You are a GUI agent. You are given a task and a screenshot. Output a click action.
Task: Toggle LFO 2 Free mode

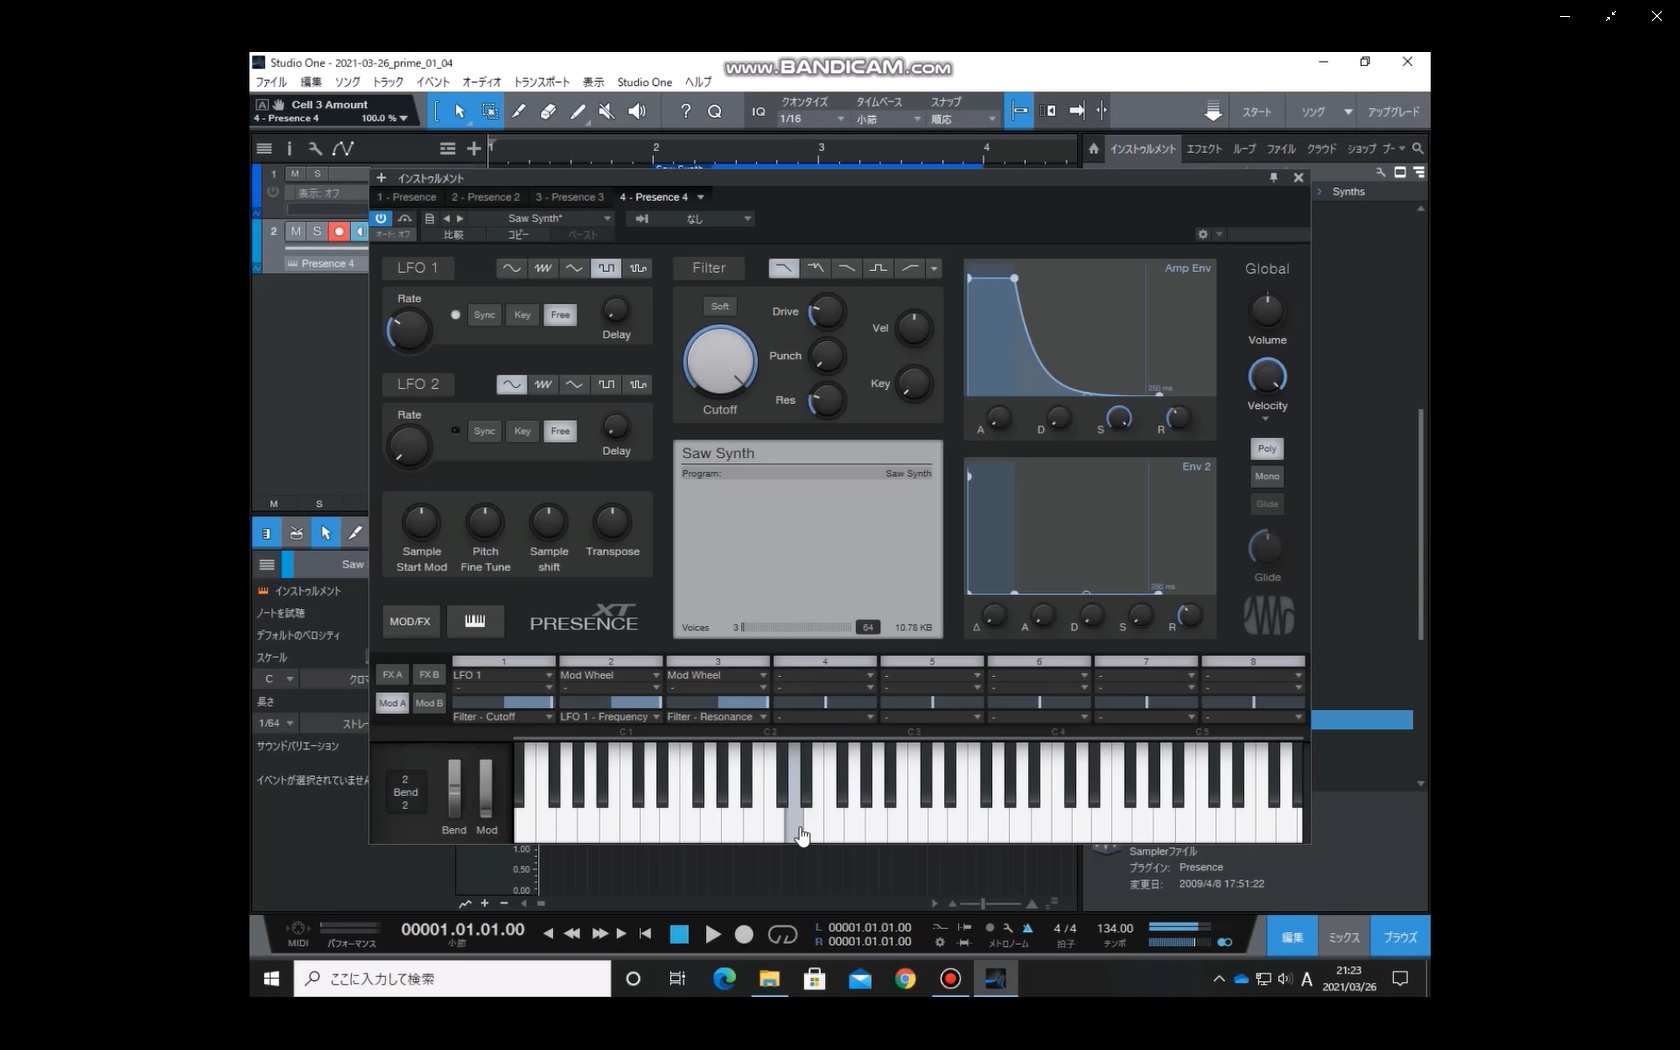pos(560,431)
